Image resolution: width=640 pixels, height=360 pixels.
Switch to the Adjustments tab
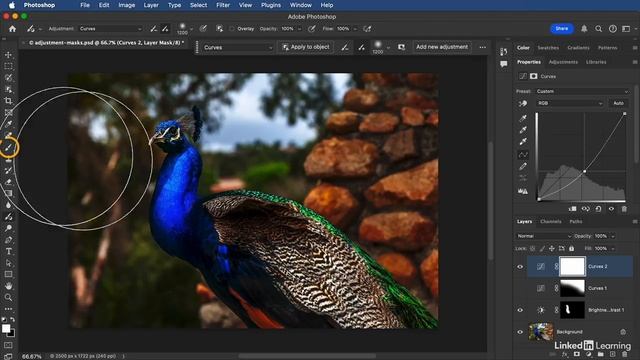563,62
